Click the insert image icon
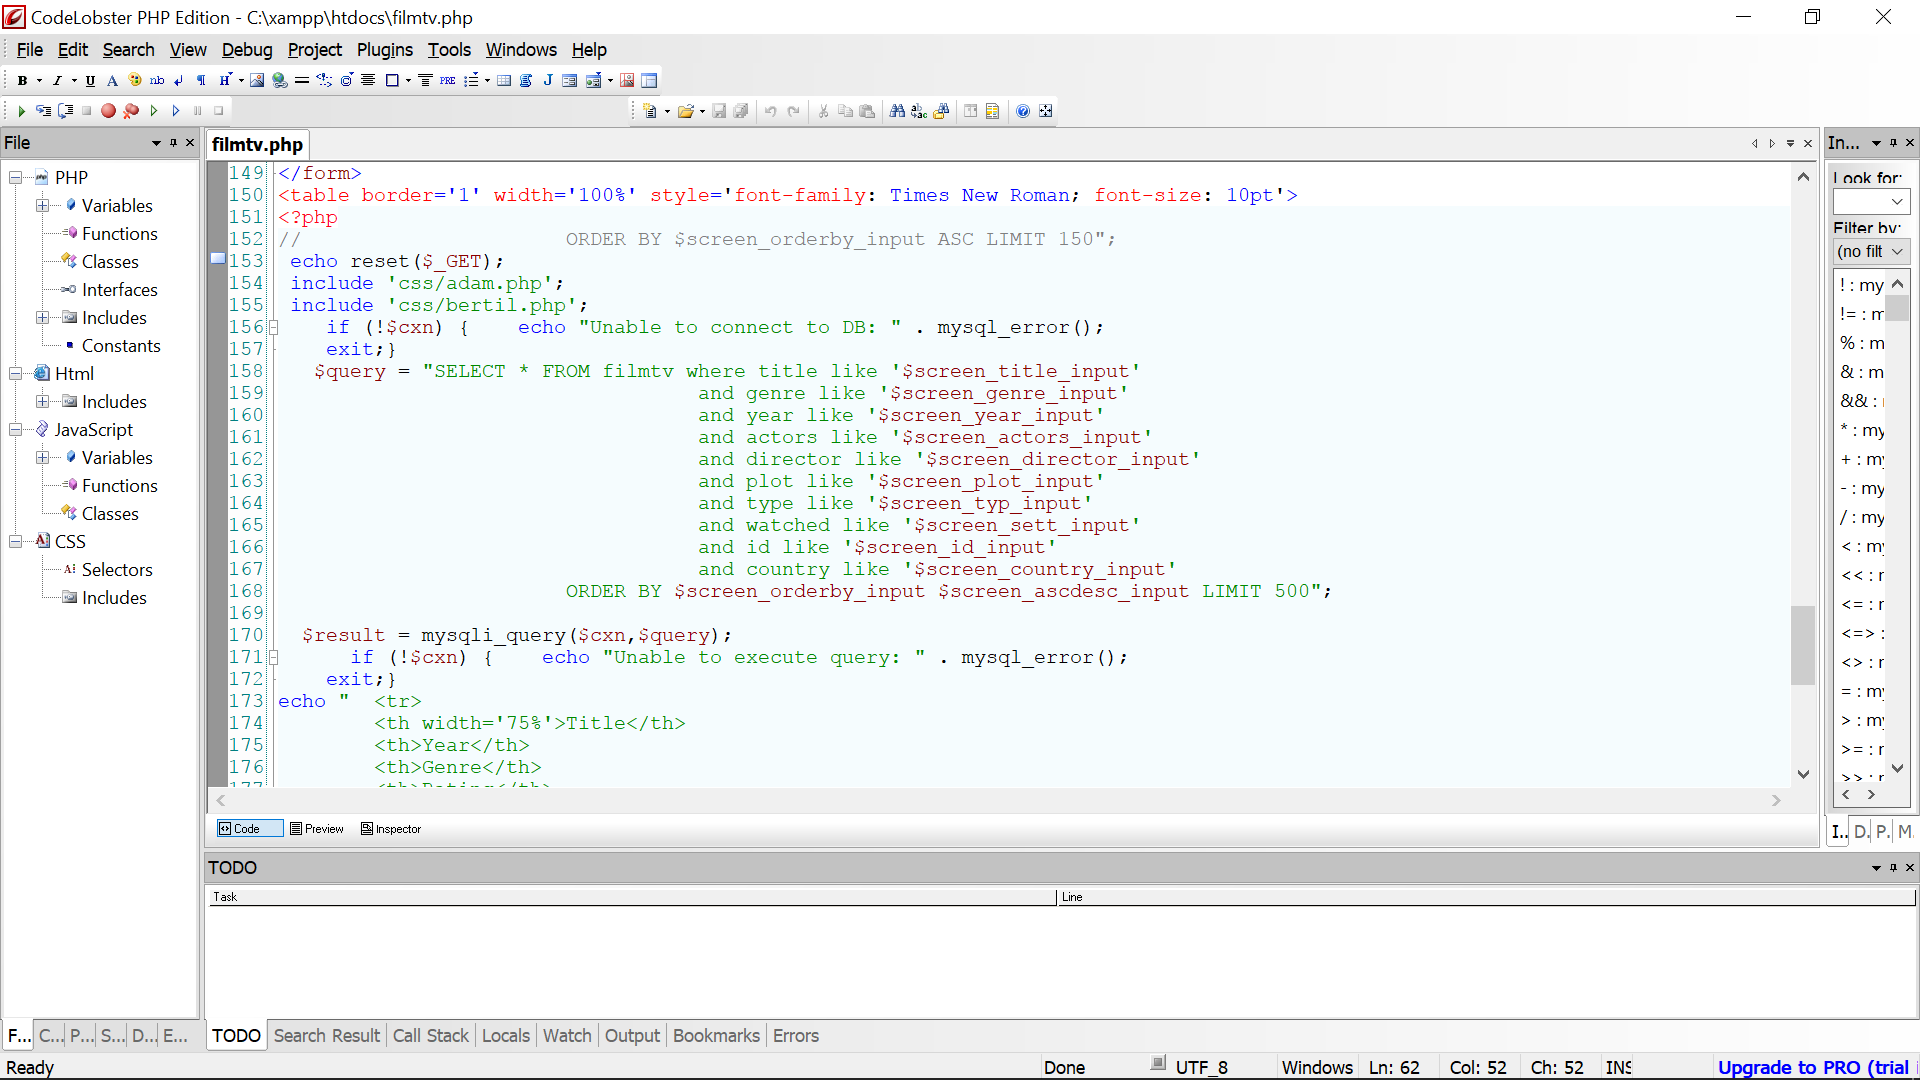The height and width of the screenshot is (1080, 1920). 257,81
